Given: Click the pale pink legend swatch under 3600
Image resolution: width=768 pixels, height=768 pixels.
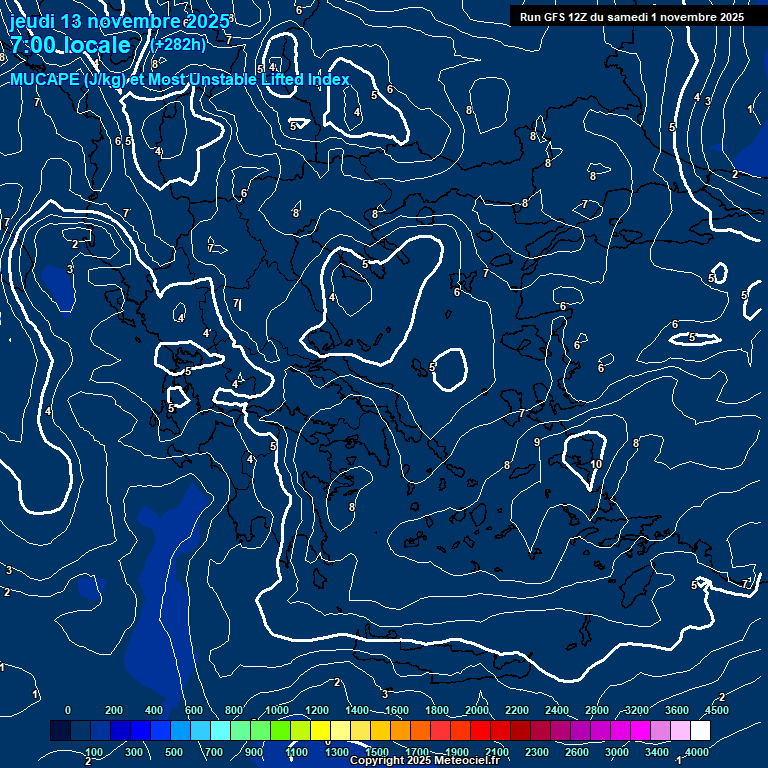Looking at the screenshot, I should point(680,730).
